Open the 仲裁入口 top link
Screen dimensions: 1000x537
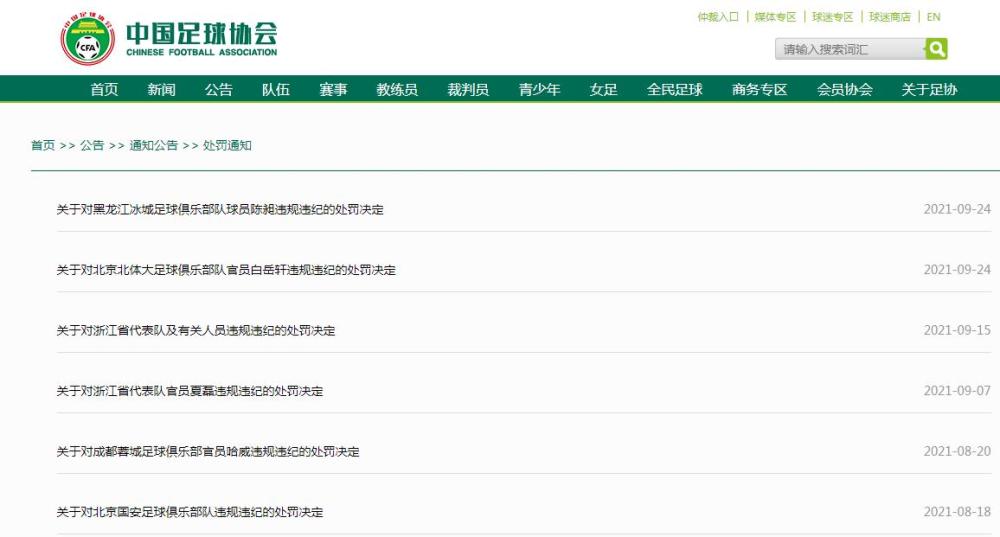718,17
